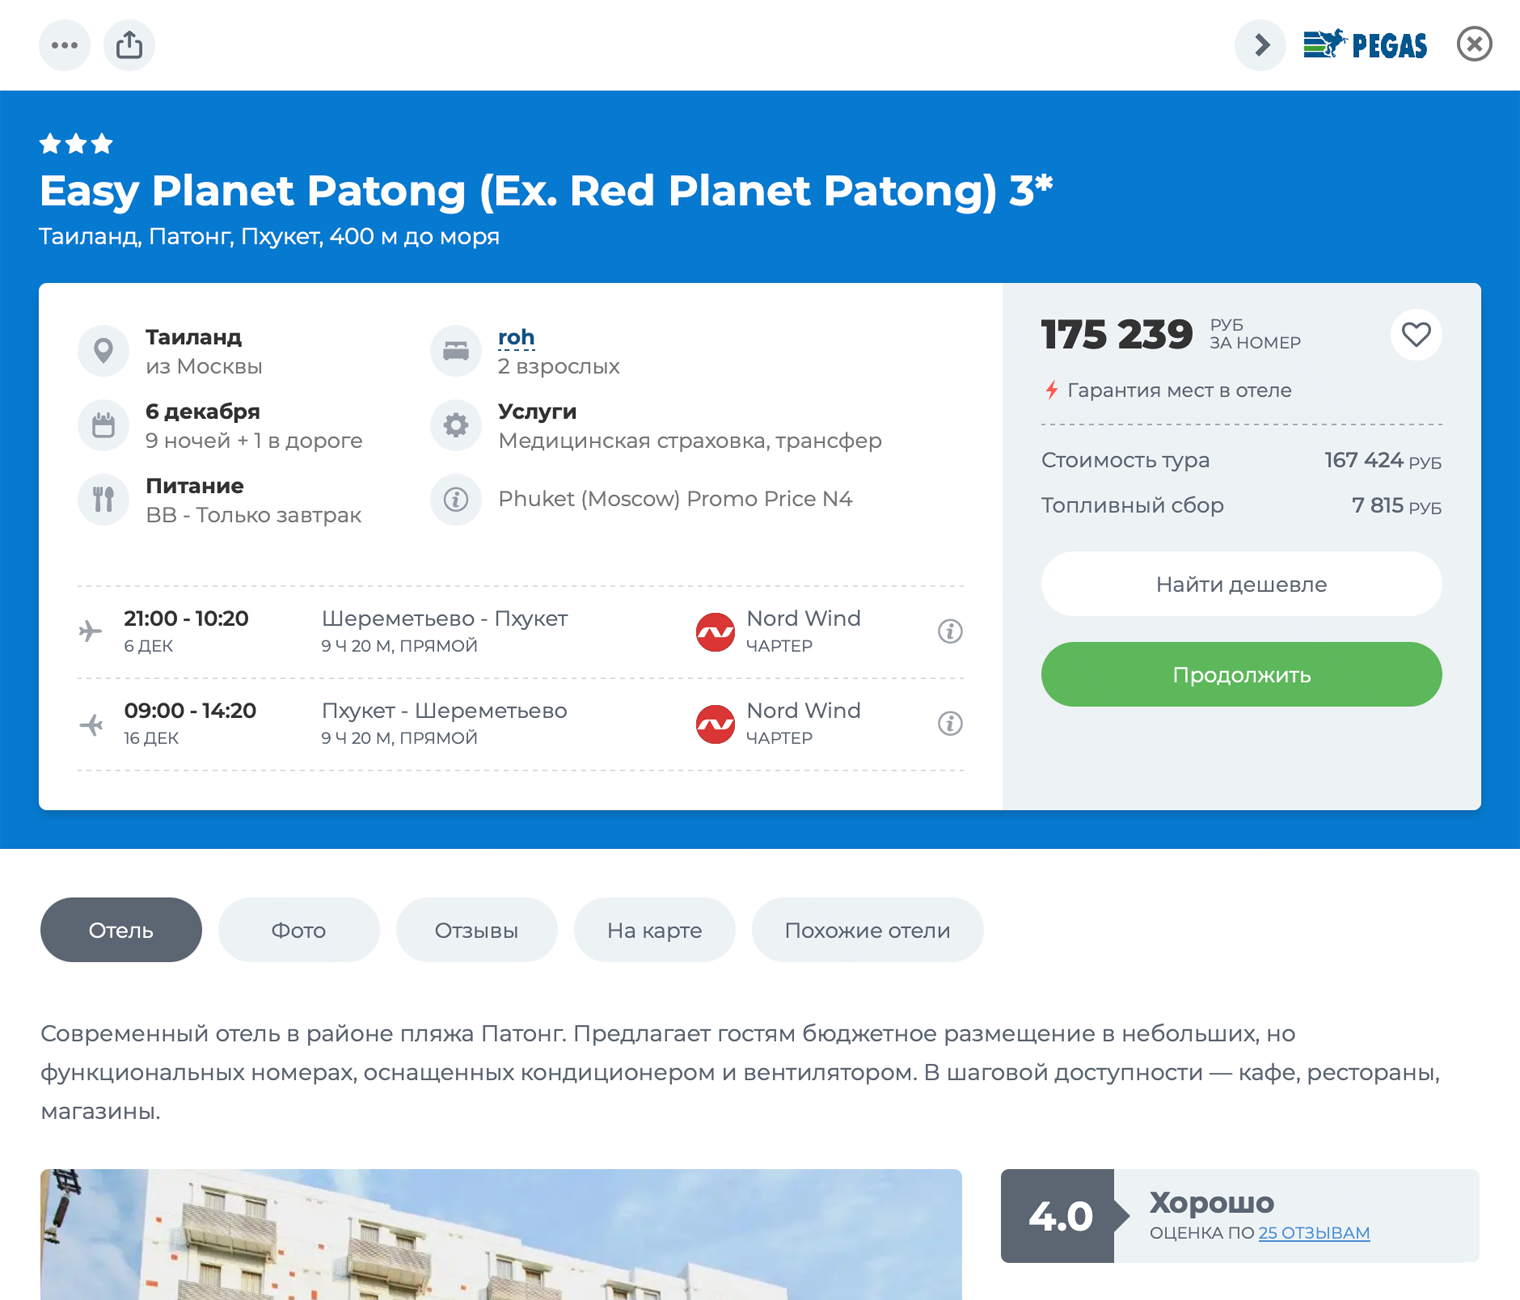This screenshot has width=1520, height=1300.
Task: Select the Отель tab
Action: pyautogui.click(x=121, y=930)
